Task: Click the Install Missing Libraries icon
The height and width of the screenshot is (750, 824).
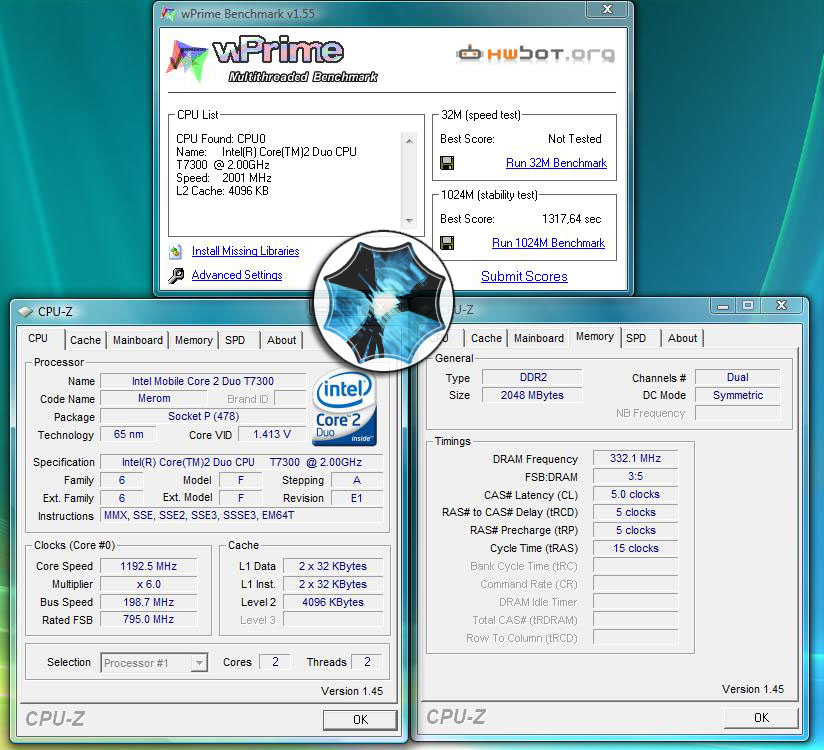Action: coord(176,251)
